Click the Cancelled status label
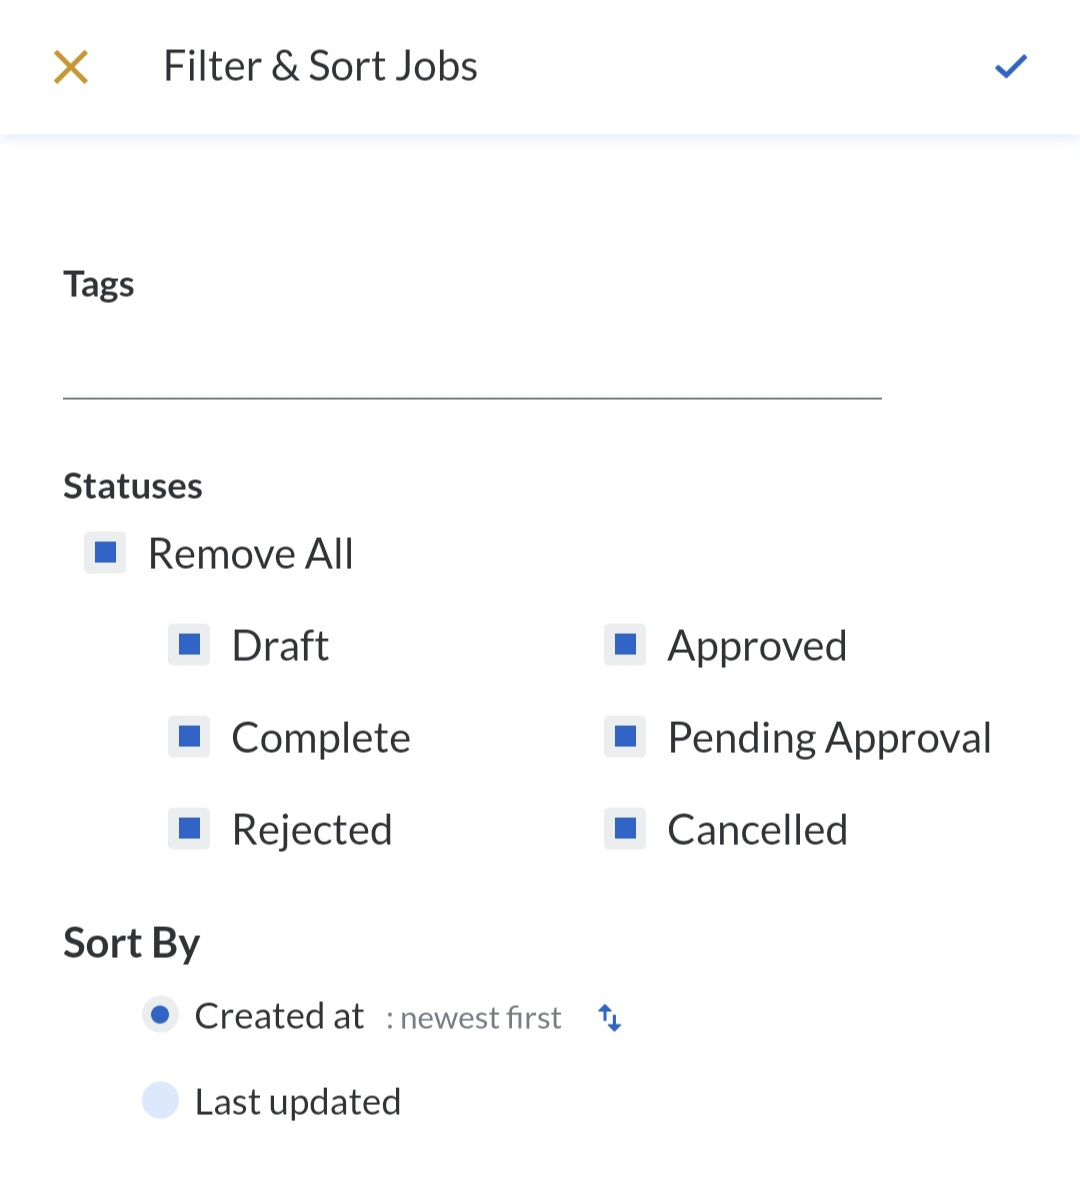The width and height of the screenshot is (1080, 1197). tap(757, 830)
